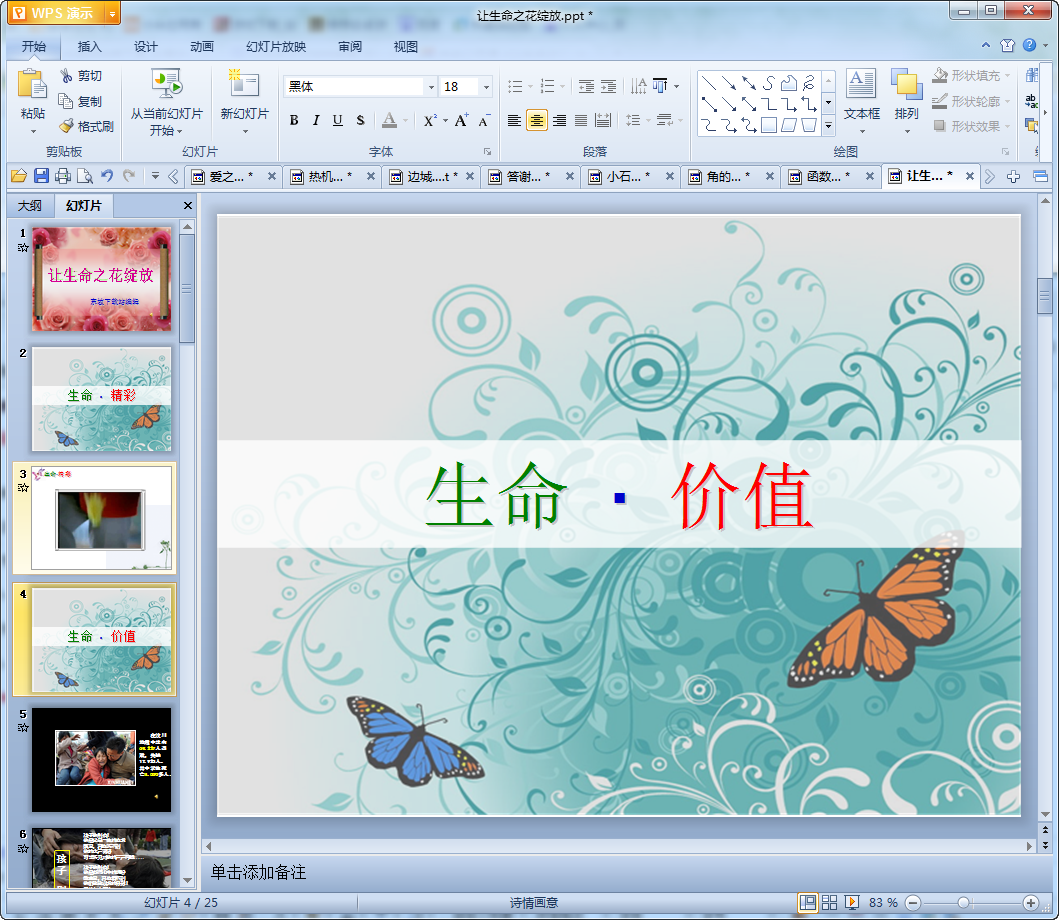The width and height of the screenshot is (1059, 920).
Task: Open the font name dropdown showing 黑体
Action: point(431,87)
